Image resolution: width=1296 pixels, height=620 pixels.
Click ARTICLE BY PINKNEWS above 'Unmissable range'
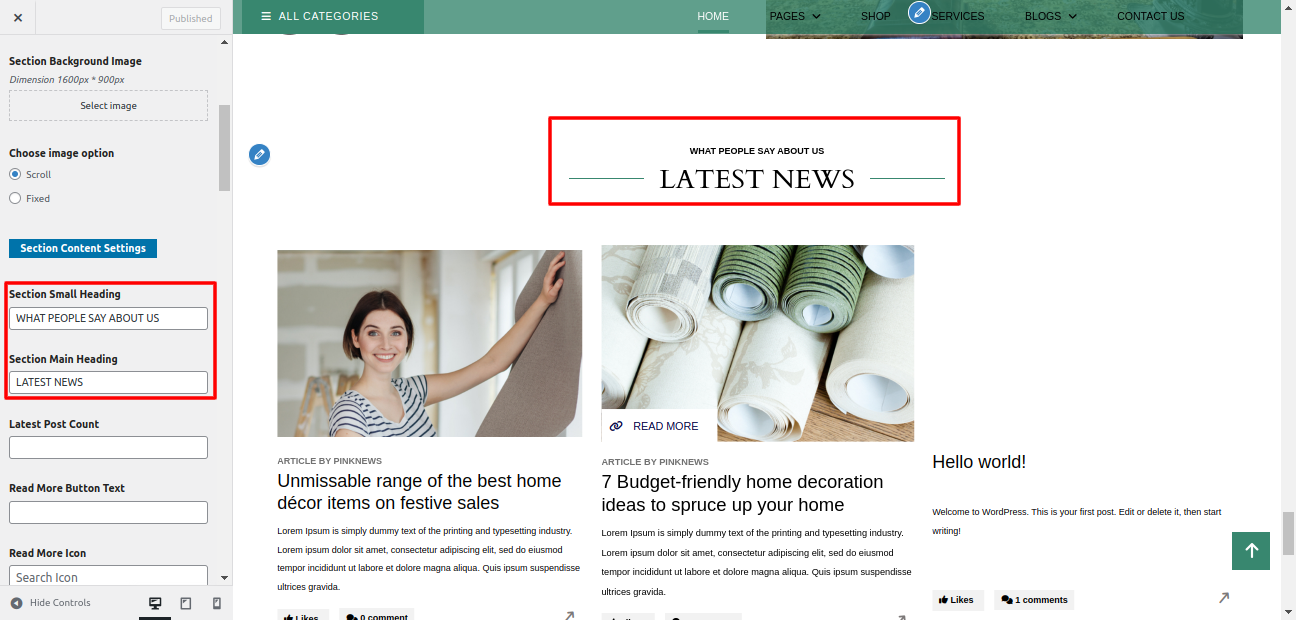tap(331, 461)
